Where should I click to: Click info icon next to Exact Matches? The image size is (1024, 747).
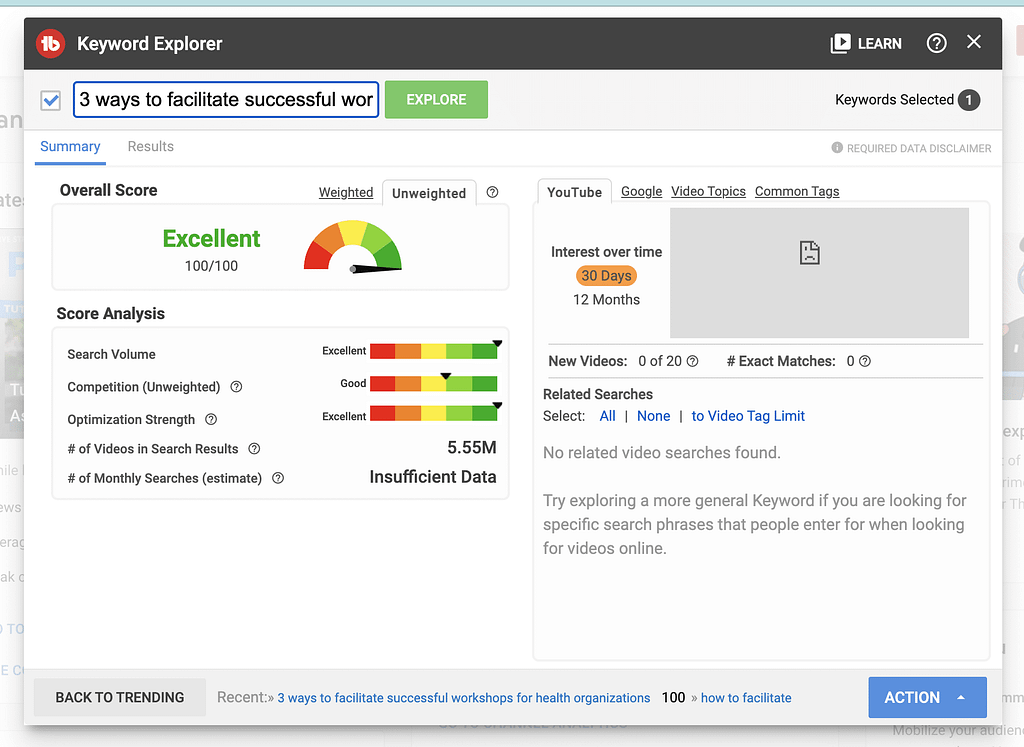(x=865, y=362)
